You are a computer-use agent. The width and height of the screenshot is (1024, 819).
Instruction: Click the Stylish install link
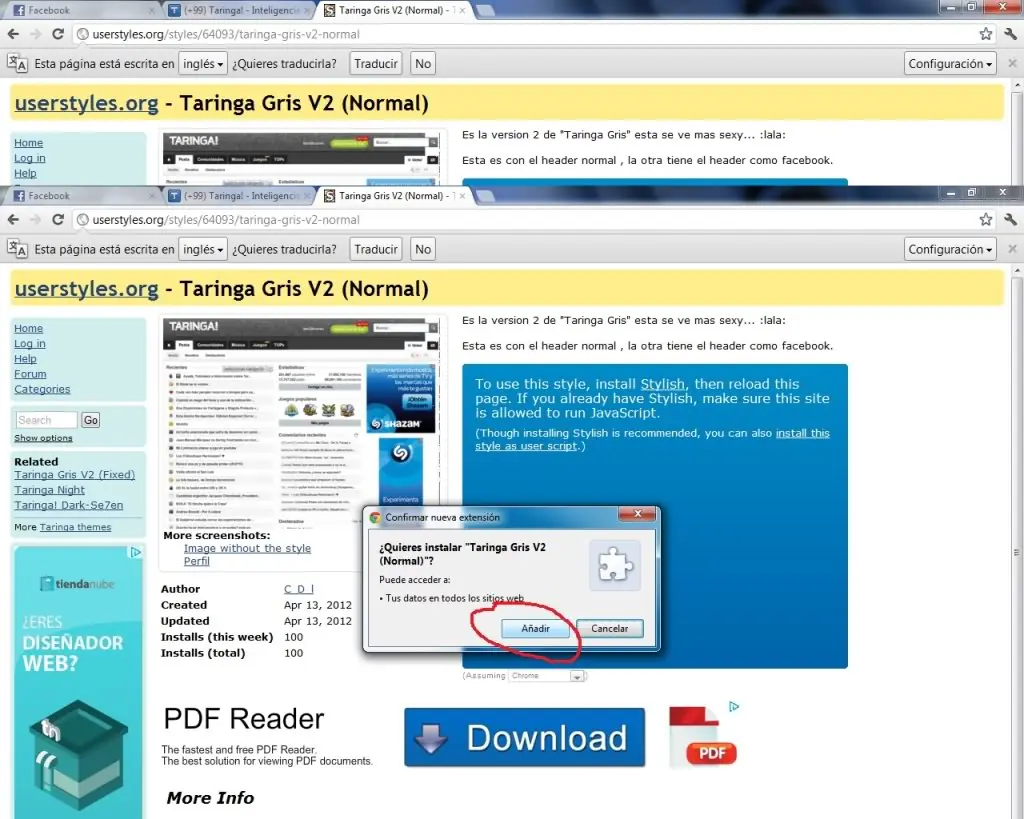coord(662,384)
